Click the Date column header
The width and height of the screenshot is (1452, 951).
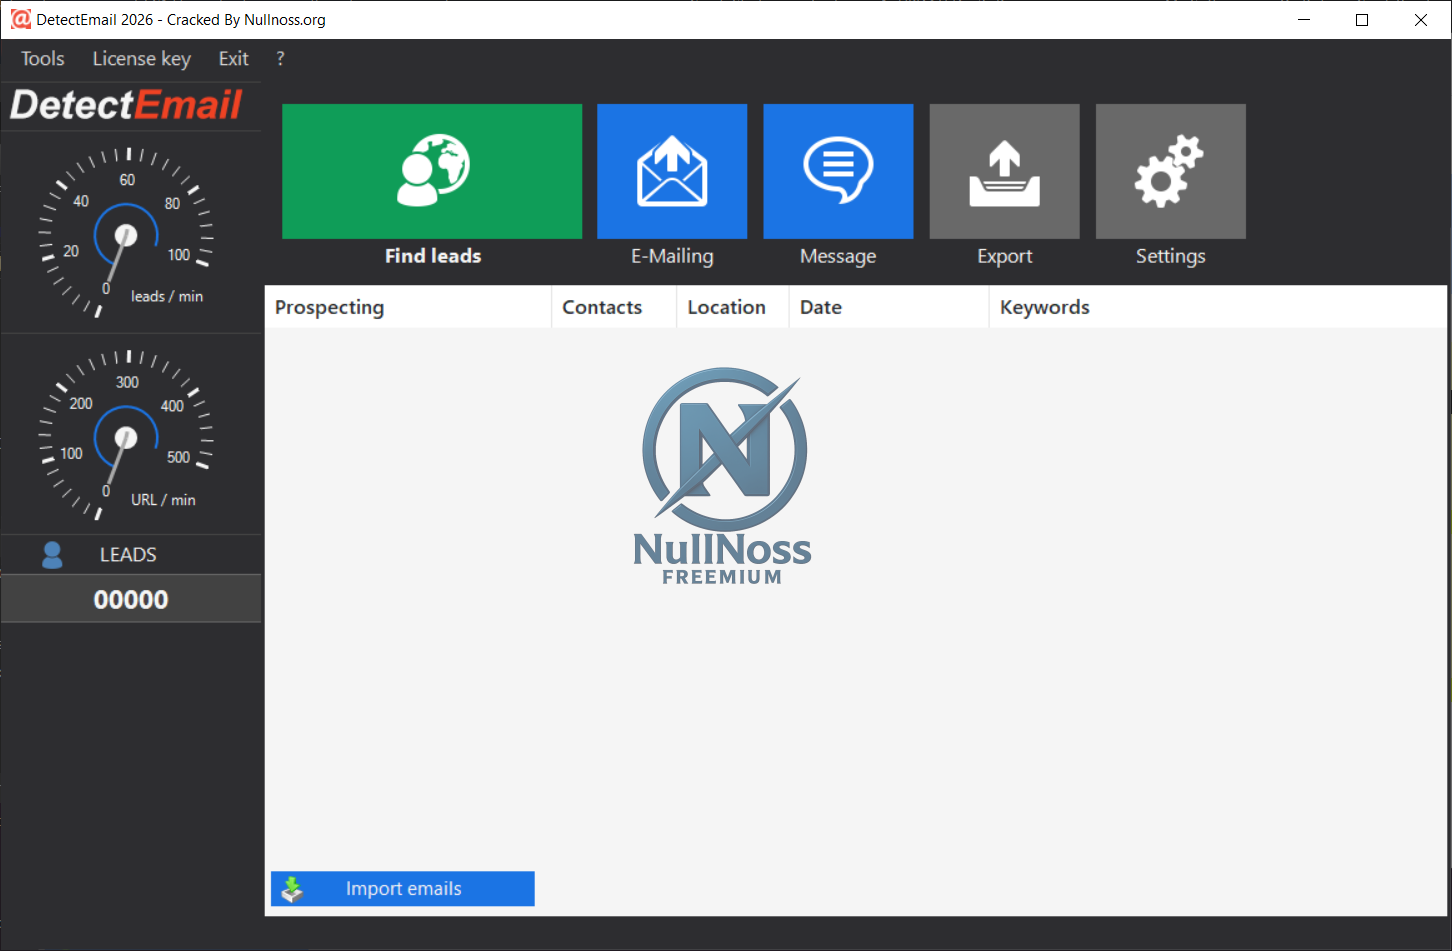pyautogui.click(x=820, y=307)
